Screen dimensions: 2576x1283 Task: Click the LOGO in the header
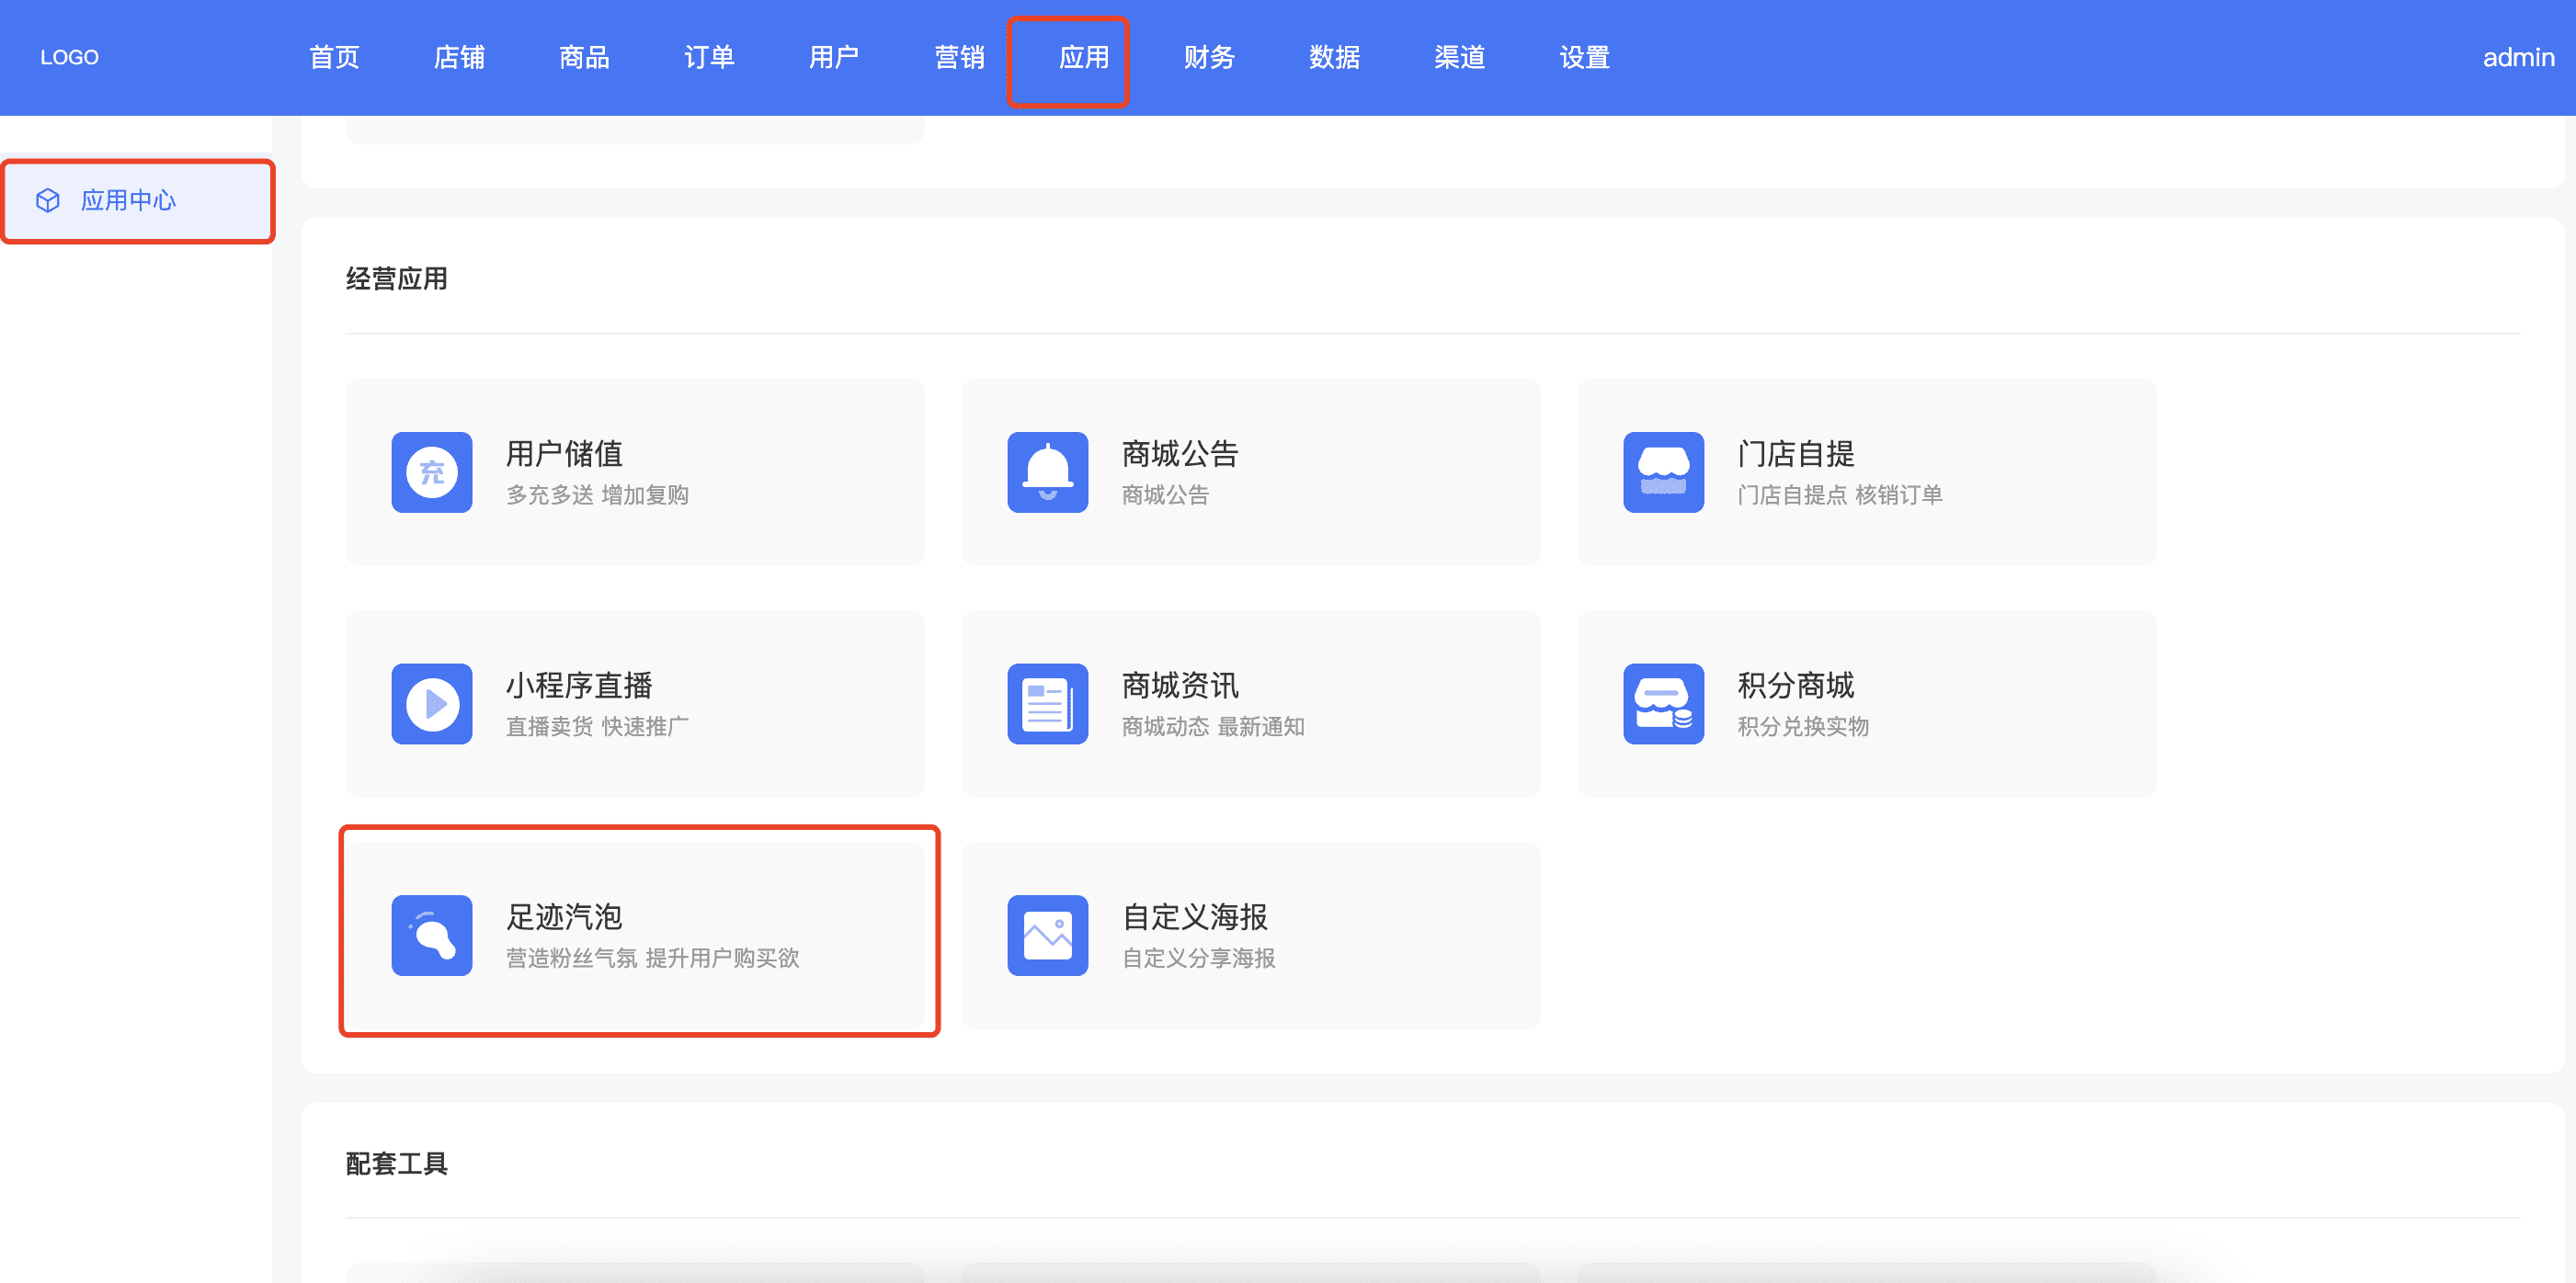[x=69, y=57]
